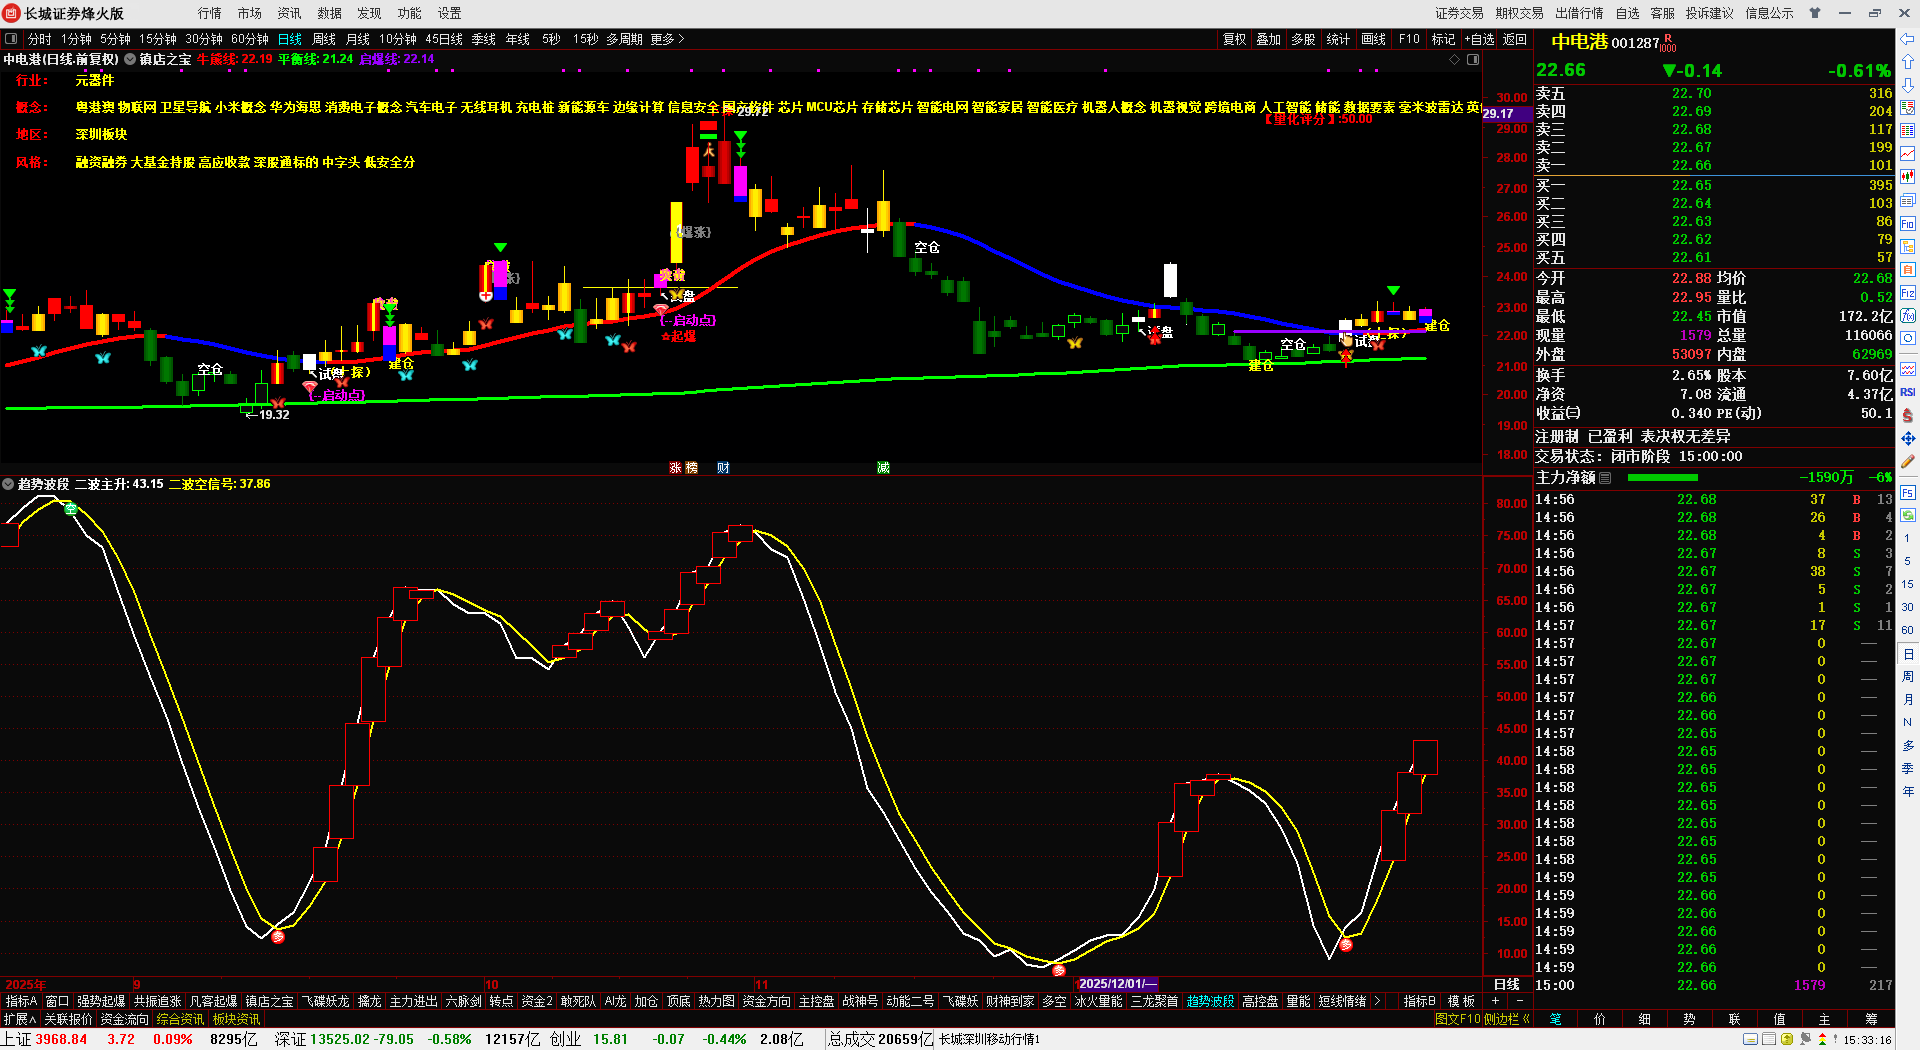Remove a sub-chart with minus button
1920x1050 pixels.
click(1520, 1001)
